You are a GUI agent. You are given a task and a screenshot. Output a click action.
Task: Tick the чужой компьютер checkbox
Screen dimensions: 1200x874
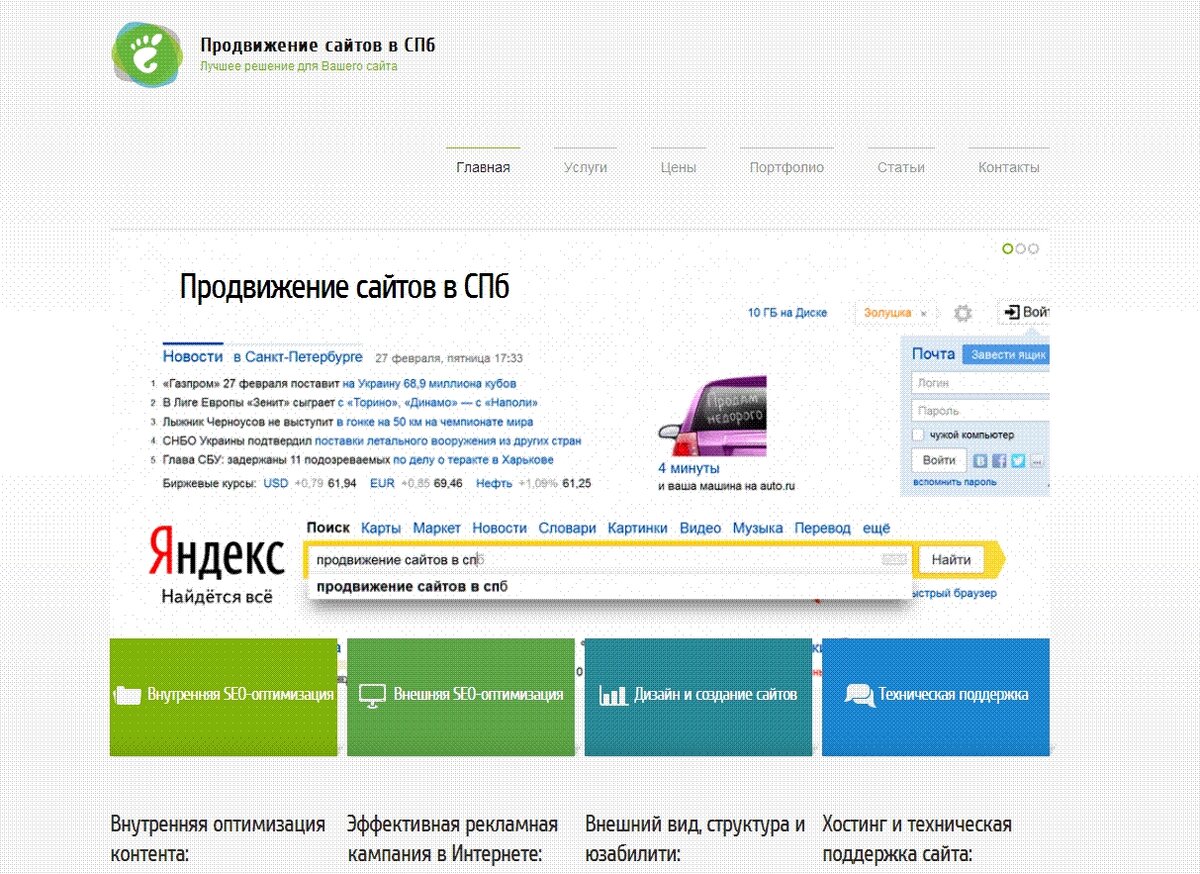[x=918, y=435]
